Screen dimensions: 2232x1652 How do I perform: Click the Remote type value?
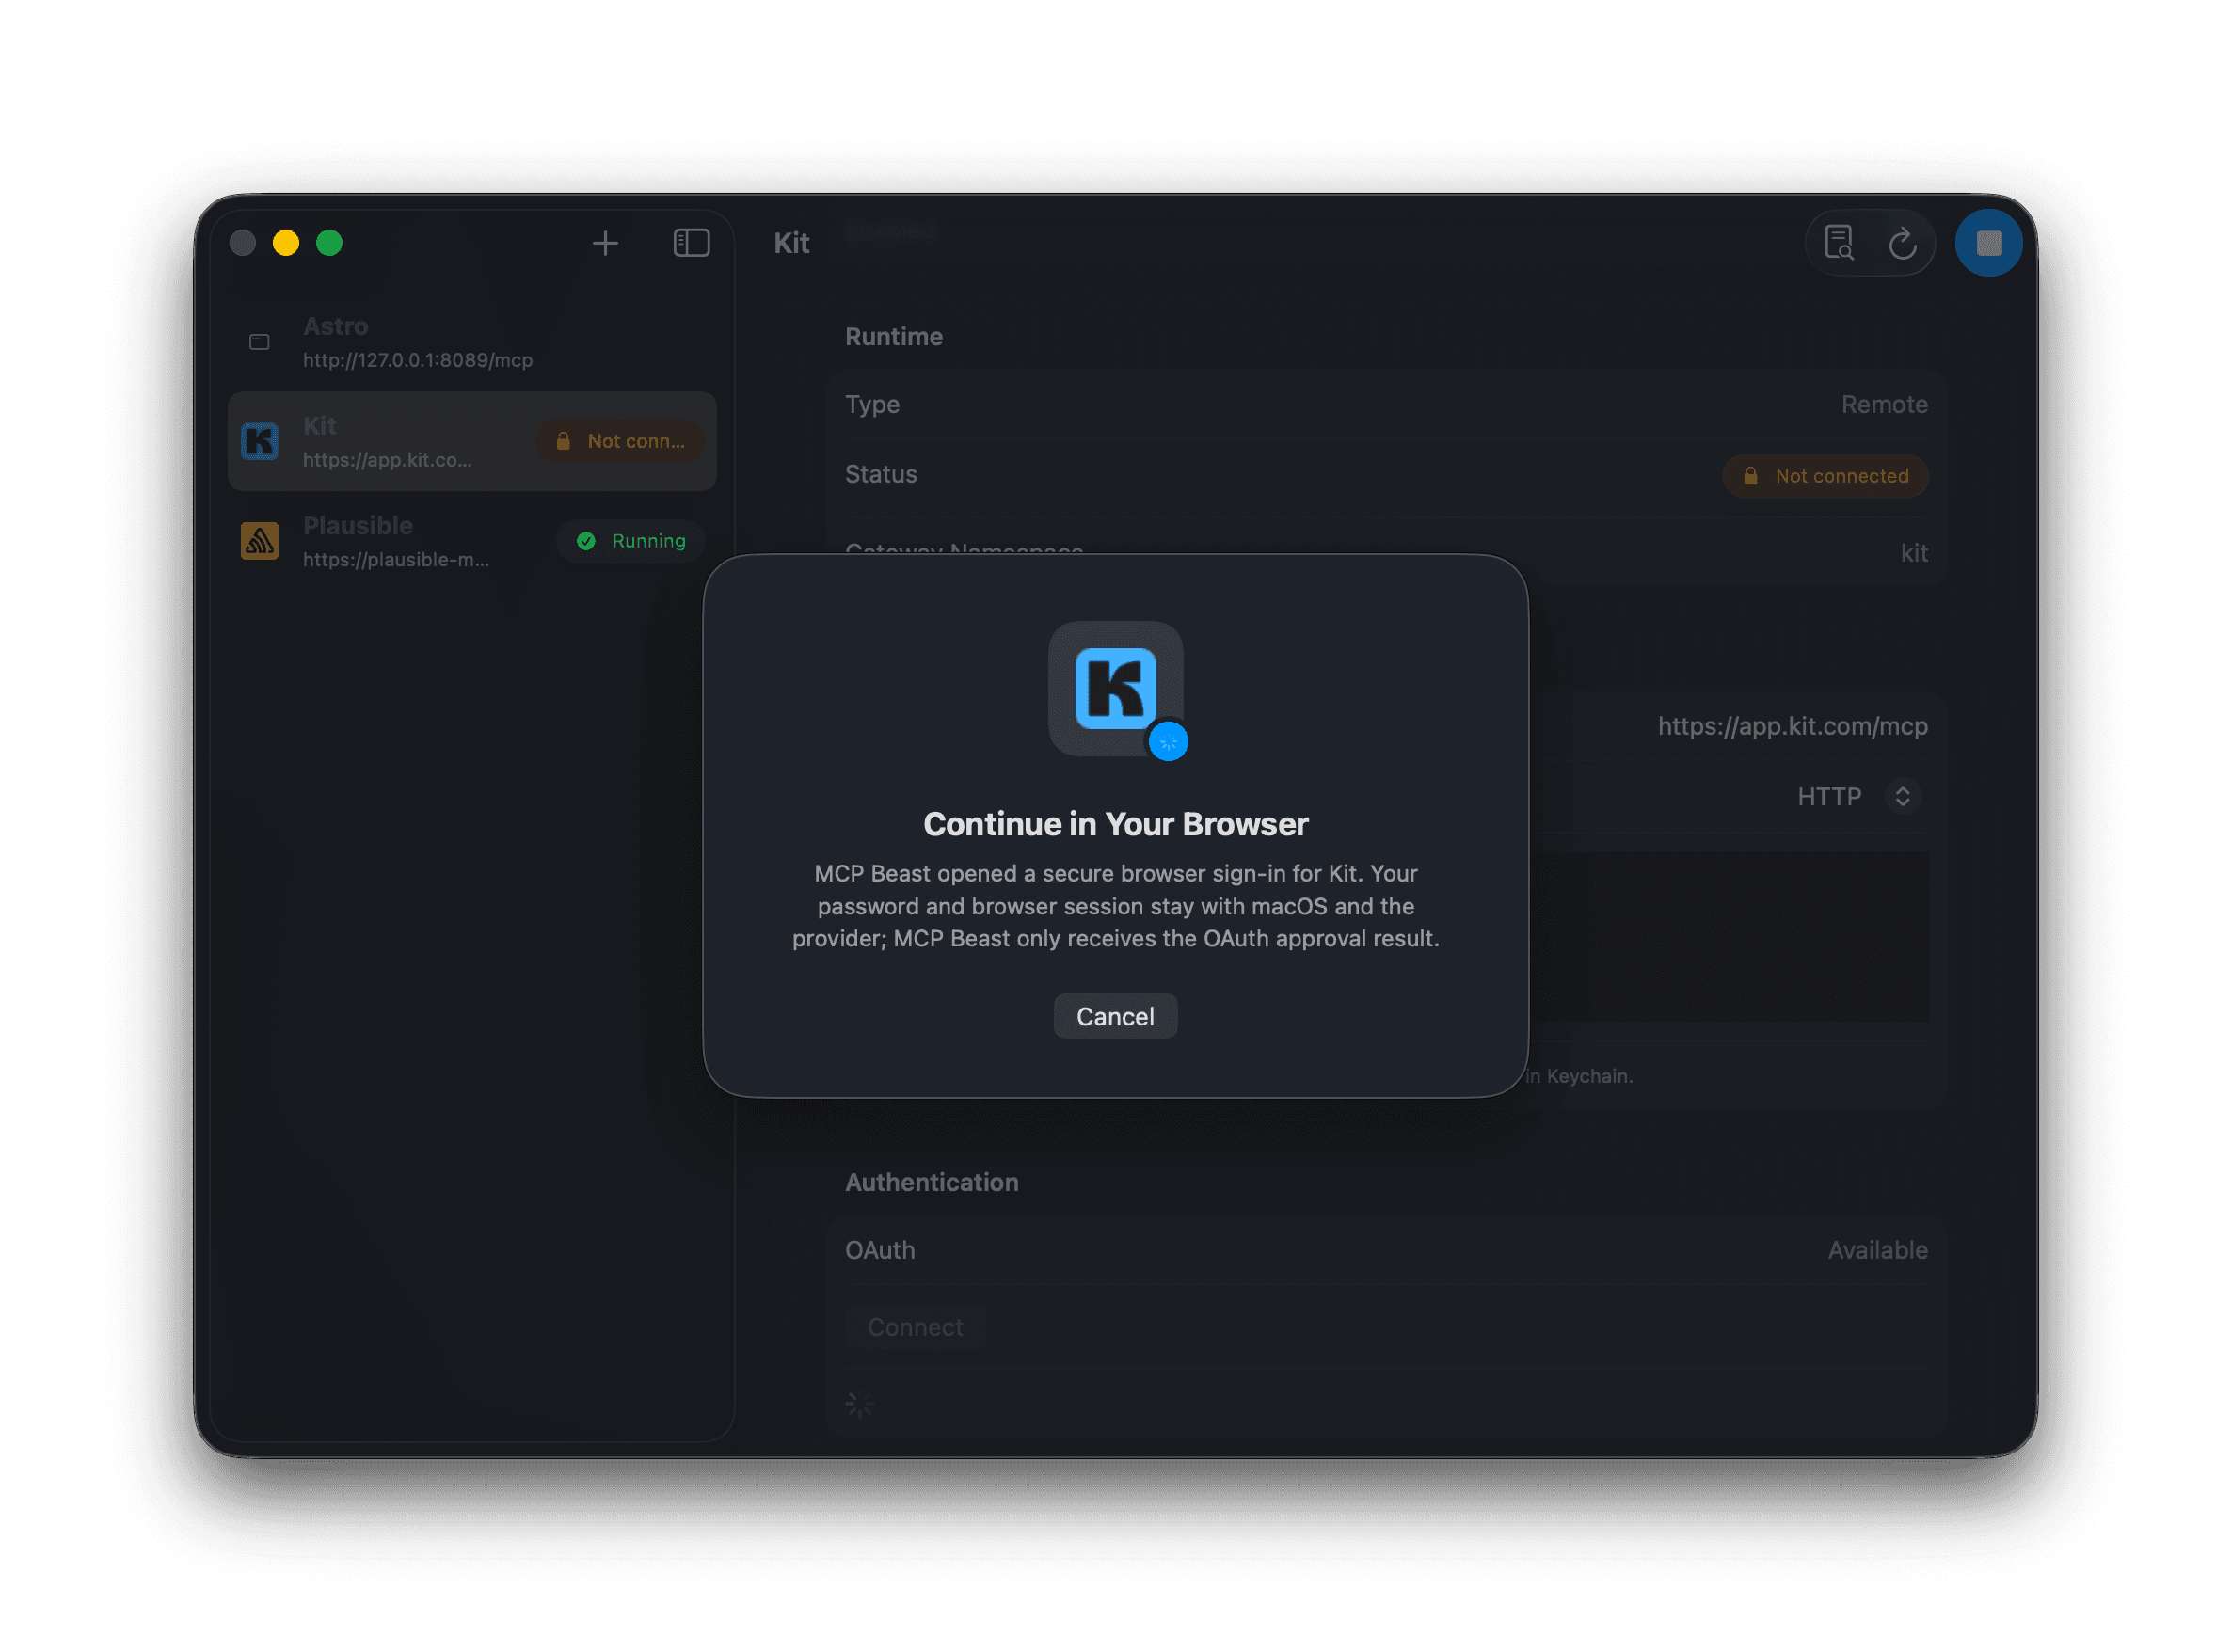(1884, 404)
